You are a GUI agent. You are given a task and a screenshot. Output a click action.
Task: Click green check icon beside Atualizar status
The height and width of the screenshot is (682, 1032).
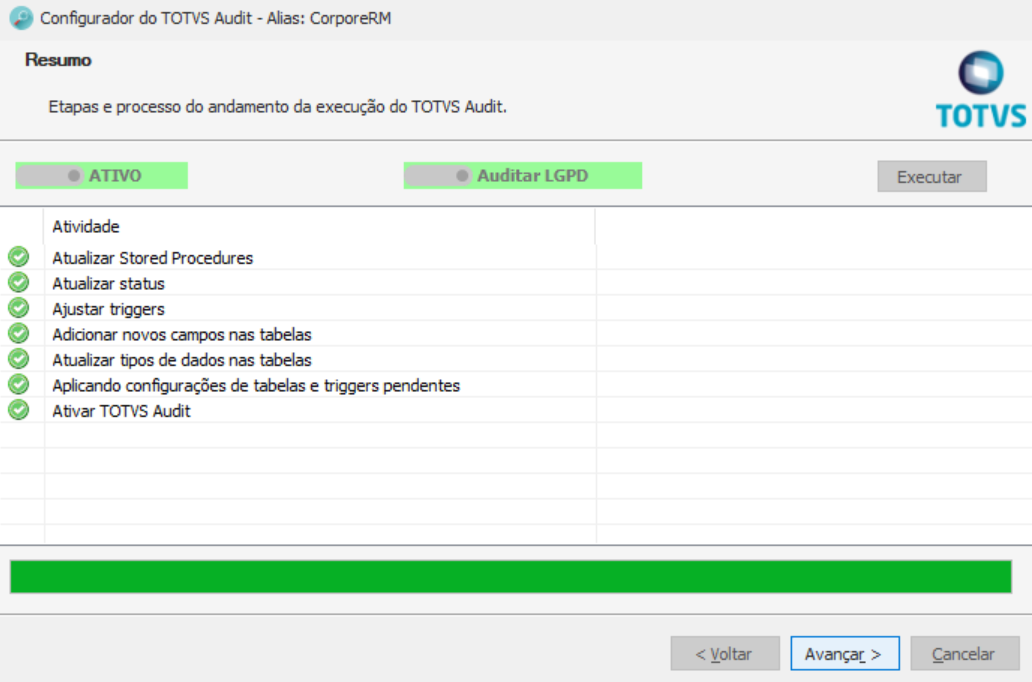point(18,282)
